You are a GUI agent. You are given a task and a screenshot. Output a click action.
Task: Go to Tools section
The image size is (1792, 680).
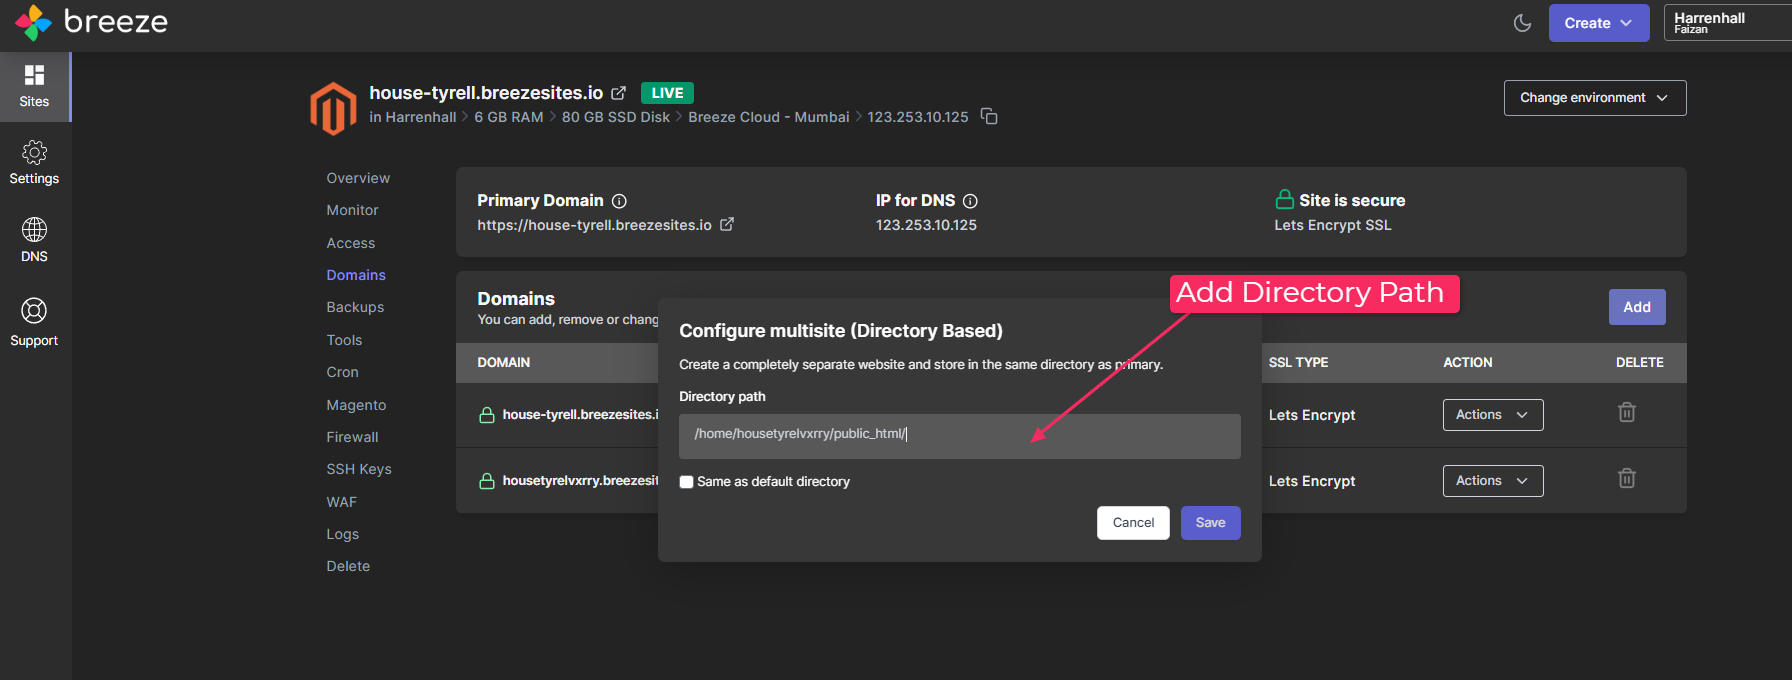pyautogui.click(x=344, y=340)
